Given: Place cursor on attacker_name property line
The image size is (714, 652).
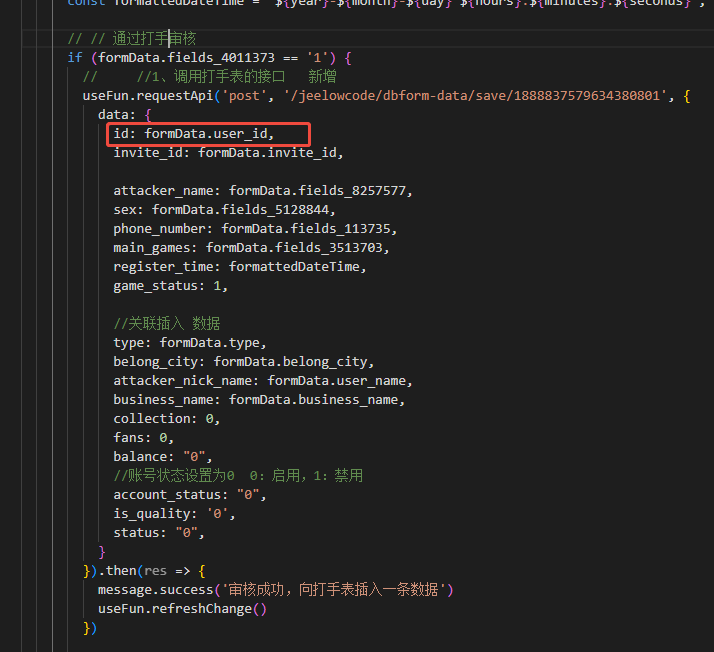Looking at the screenshot, I should click(x=262, y=191).
